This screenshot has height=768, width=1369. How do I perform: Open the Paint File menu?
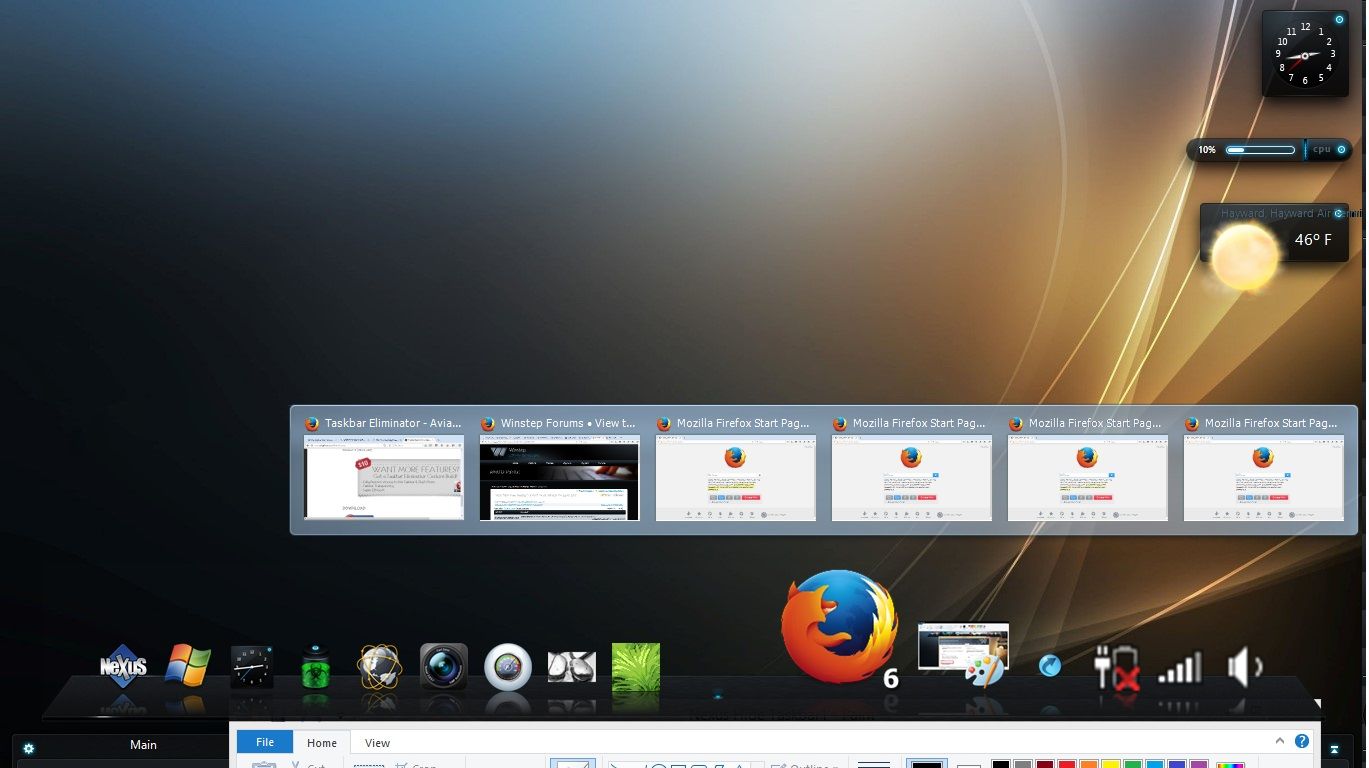coord(265,742)
